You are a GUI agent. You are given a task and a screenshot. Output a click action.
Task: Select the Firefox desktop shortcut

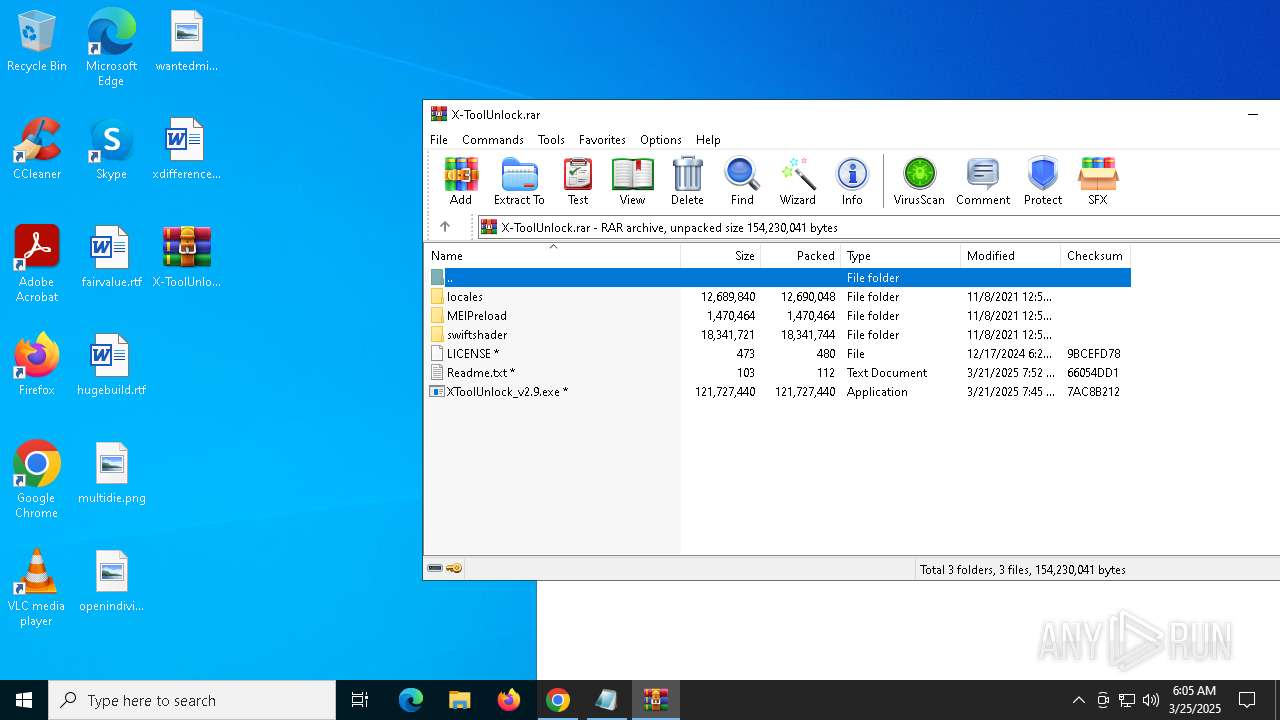(x=37, y=365)
